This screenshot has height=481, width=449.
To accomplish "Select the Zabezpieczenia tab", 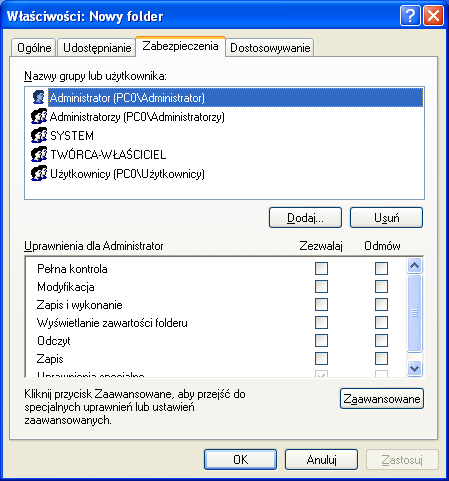I will [180, 46].
